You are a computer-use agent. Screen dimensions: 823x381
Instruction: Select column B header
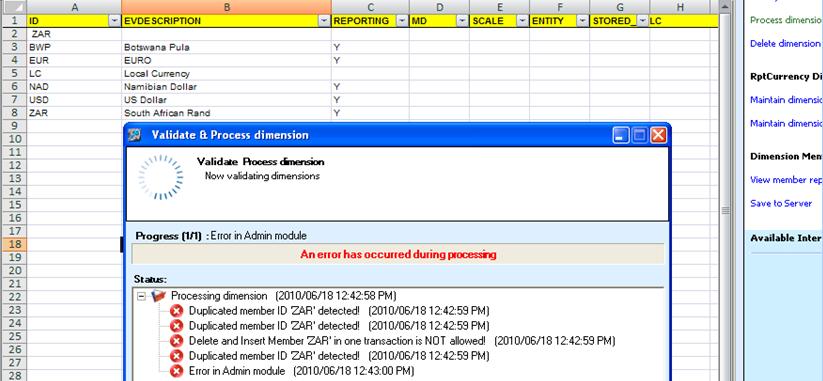226,7
